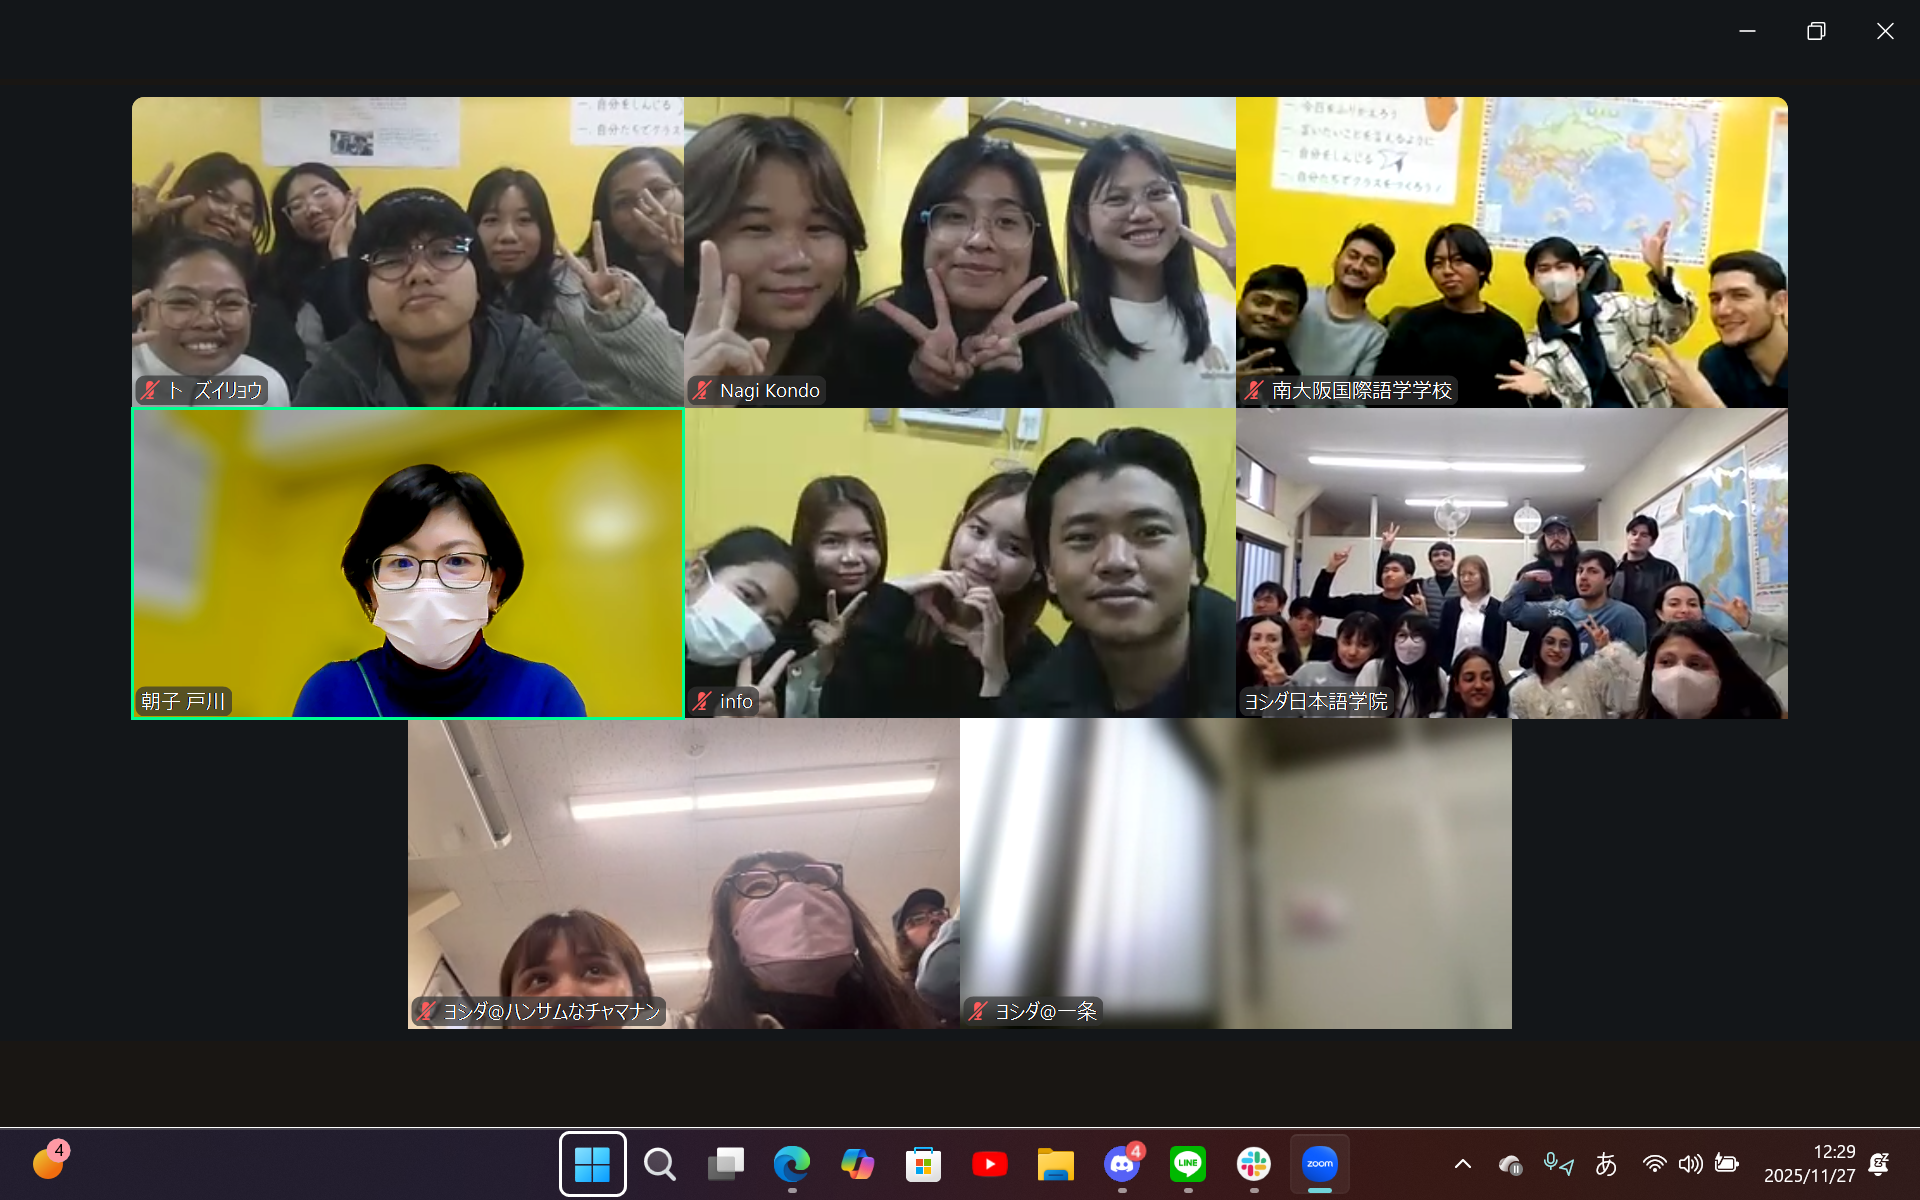This screenshot has width=1920, height=1200.
Task: Open taskbar Search
Action: tap(659, 1164)
